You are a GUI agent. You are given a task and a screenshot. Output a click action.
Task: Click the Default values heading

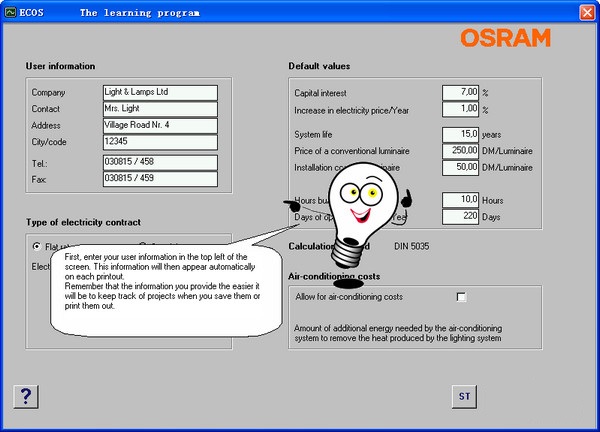click(319, 66)
